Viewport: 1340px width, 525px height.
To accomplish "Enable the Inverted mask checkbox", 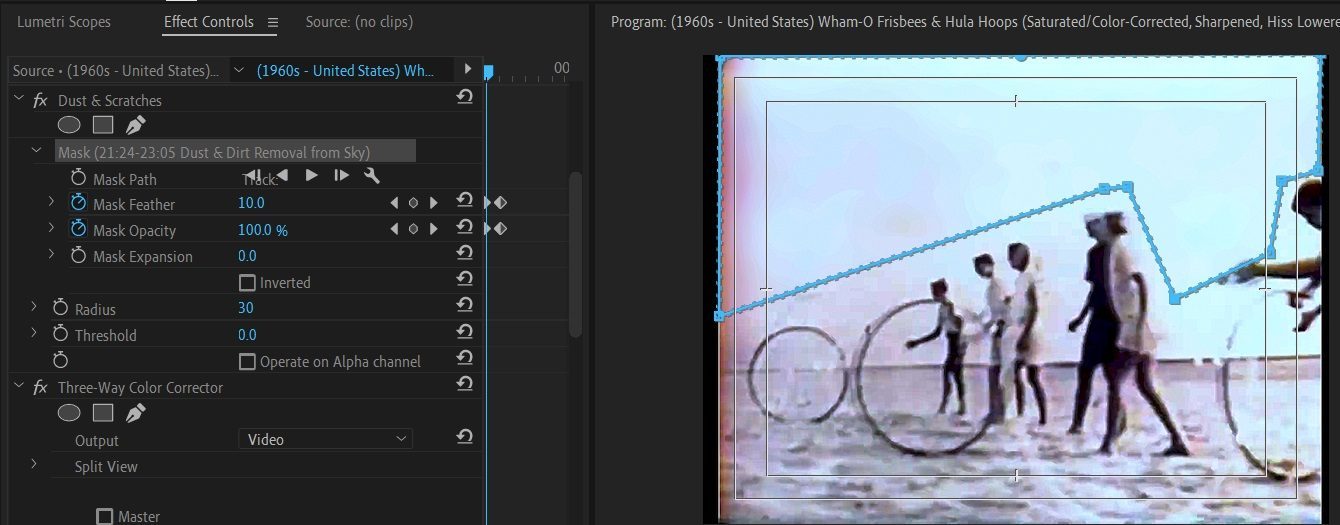I will [x=247, y=282].
